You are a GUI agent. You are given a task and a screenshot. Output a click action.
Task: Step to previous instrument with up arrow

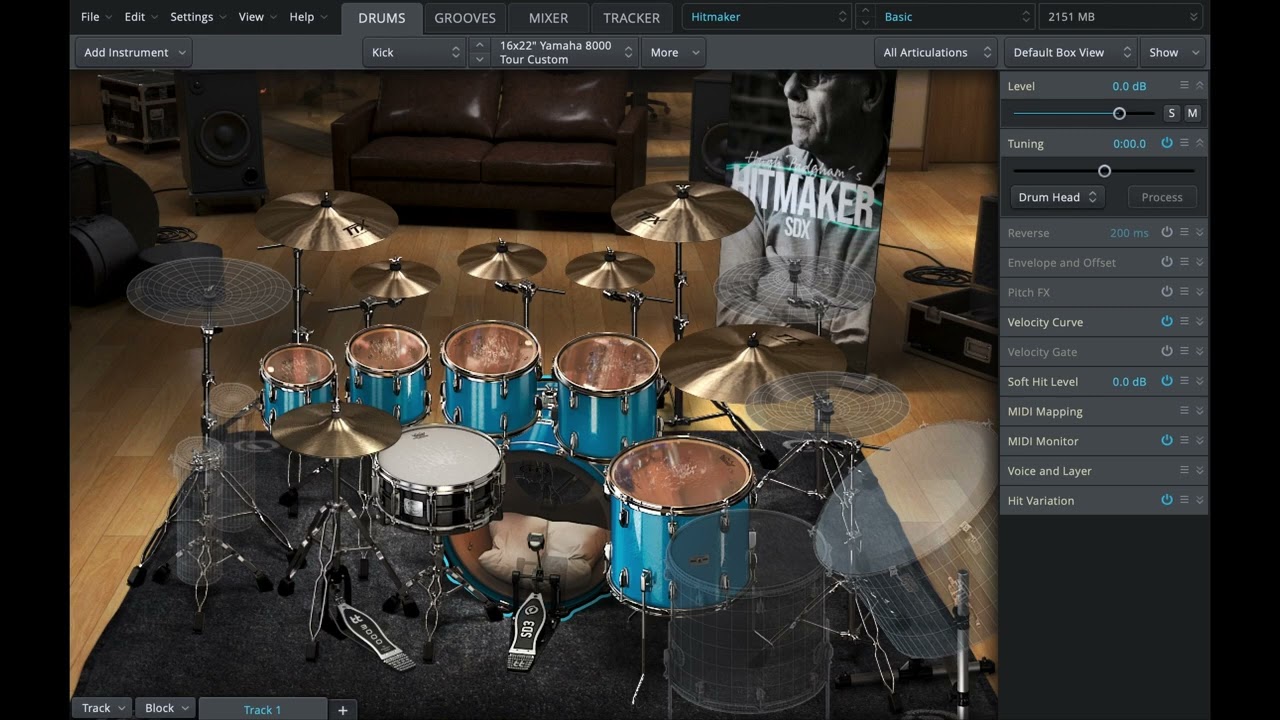(x=479, y=45)
